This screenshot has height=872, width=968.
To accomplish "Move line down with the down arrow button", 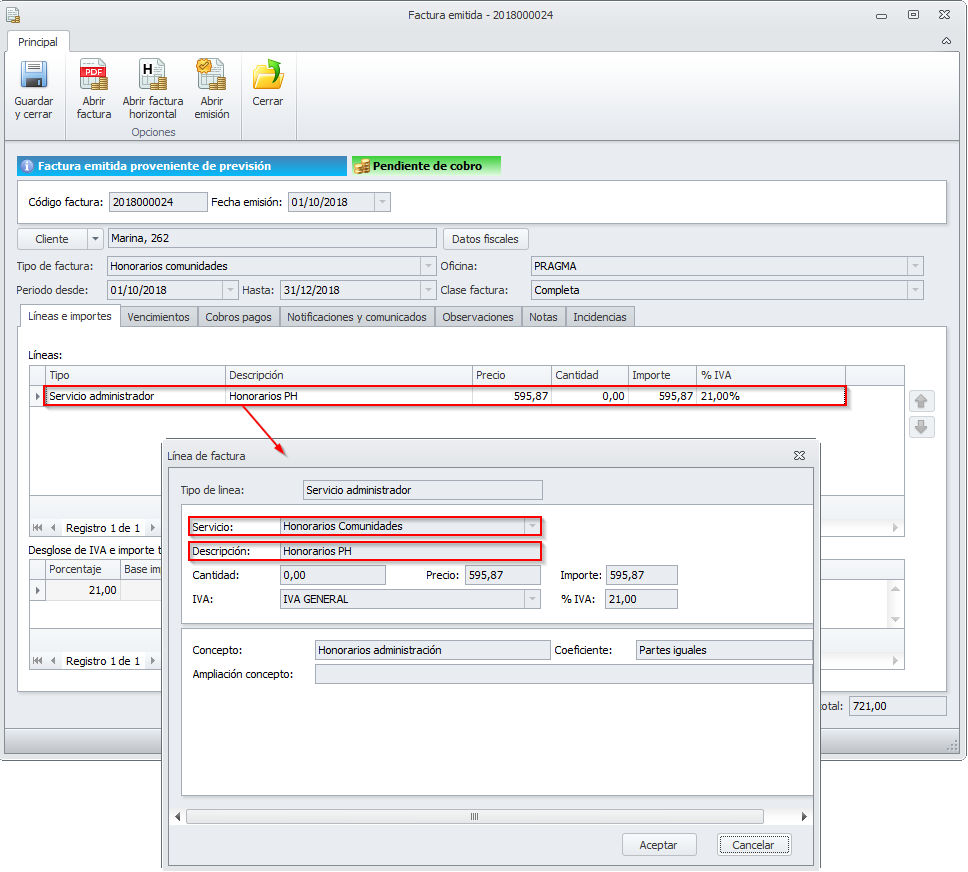I will [x=921, y=427].
